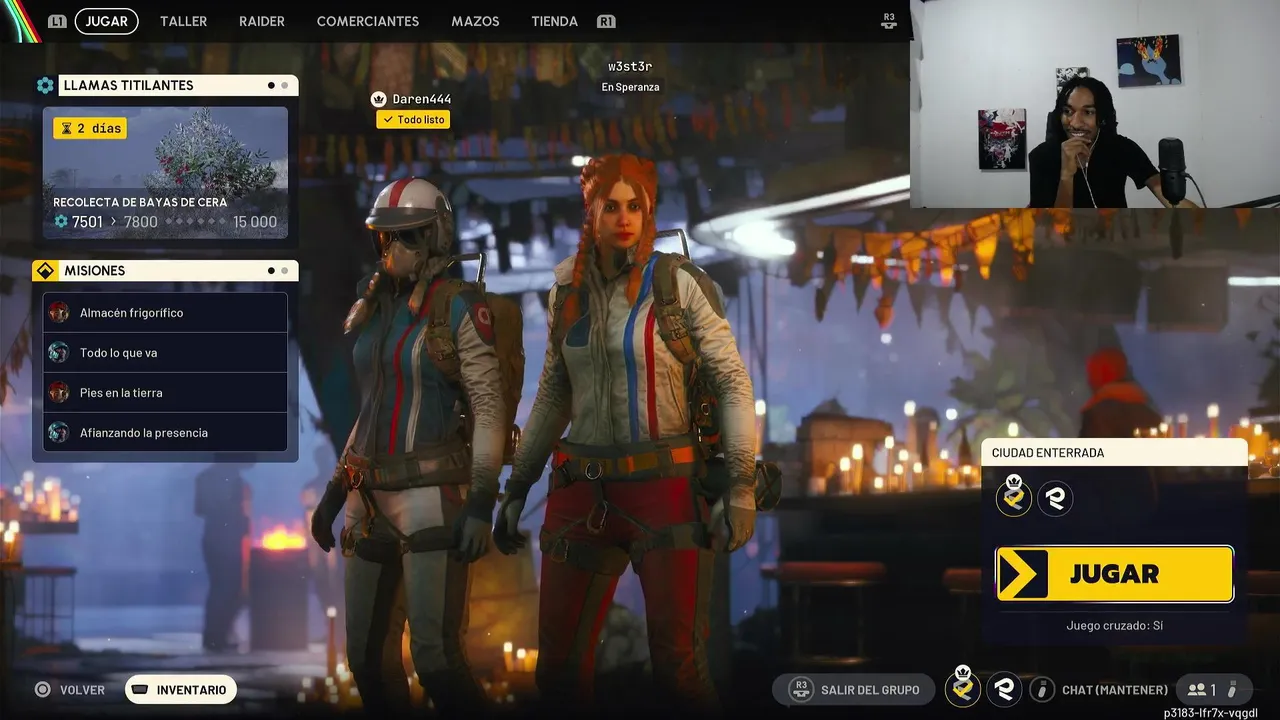Leave the party with SALIR DEL GRUPO

(854, 689)
